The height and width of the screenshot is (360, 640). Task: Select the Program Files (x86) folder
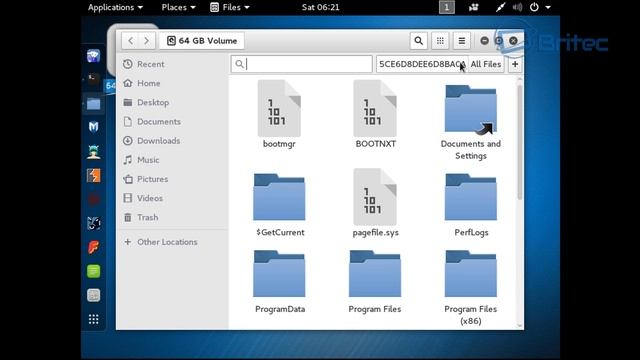tap(471, 274)
